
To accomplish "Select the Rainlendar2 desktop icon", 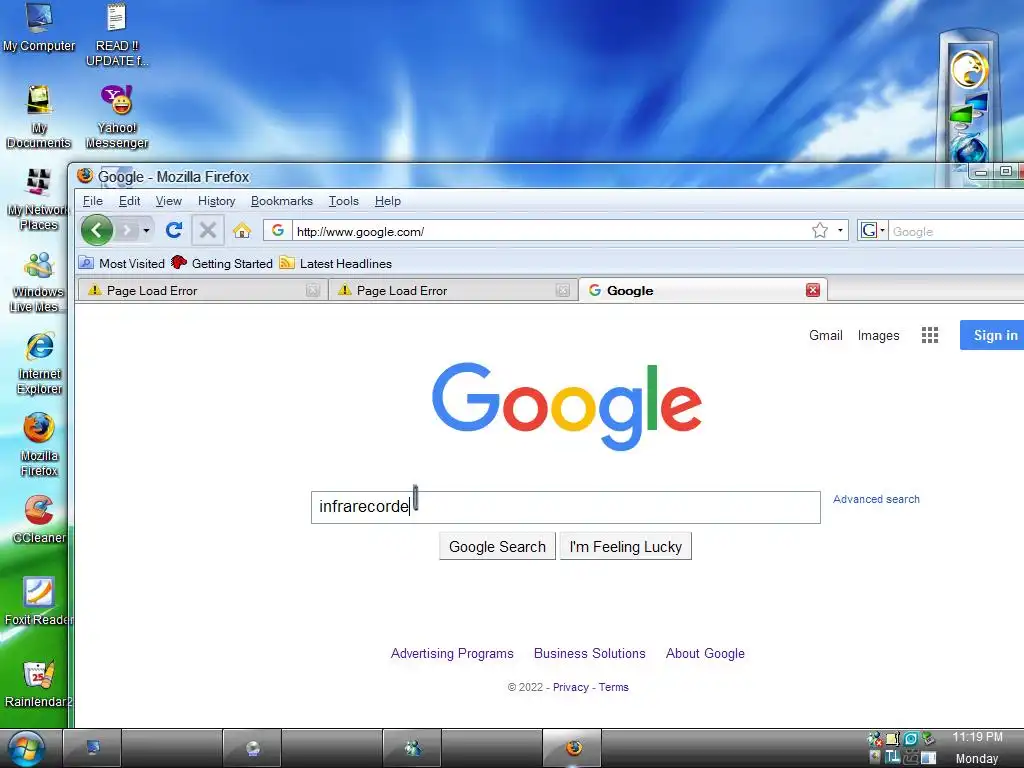I will (x=39, y=684).
